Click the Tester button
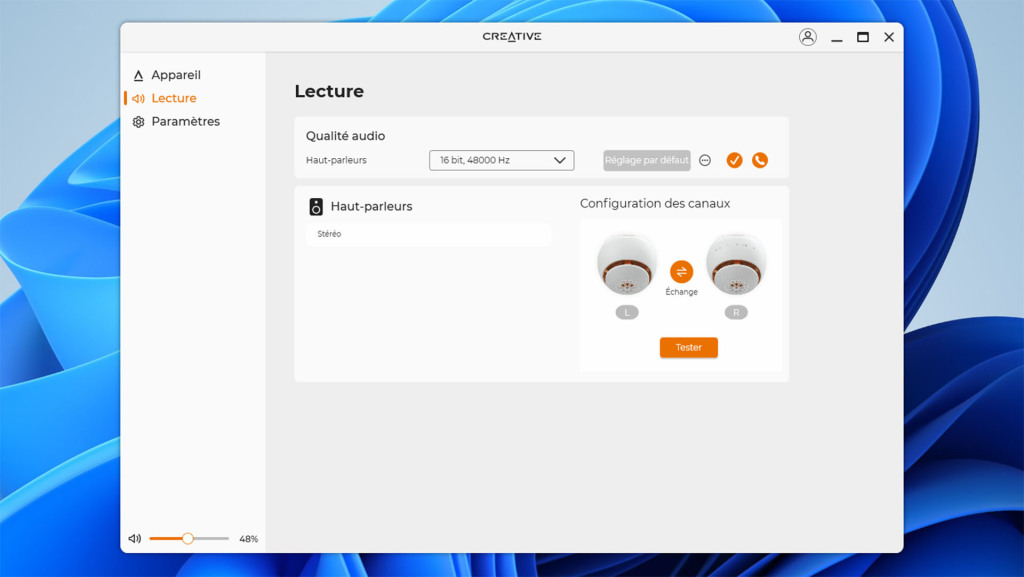Image resolution: width=1024 pixels, height=577 pixels. pyautogui.click(x=688, y=347)
